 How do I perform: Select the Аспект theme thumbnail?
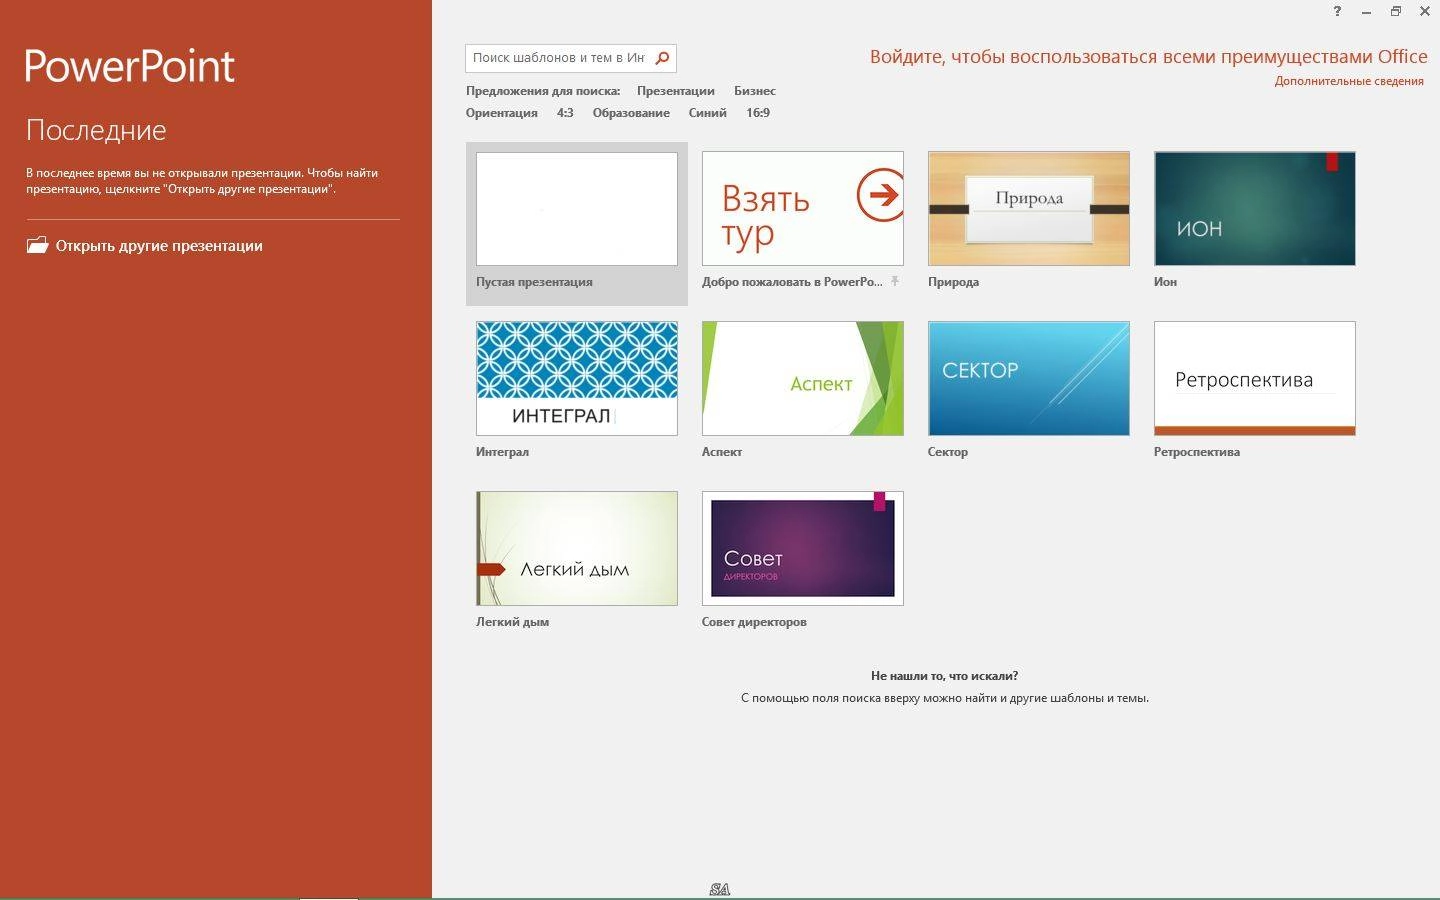point(803,379)
